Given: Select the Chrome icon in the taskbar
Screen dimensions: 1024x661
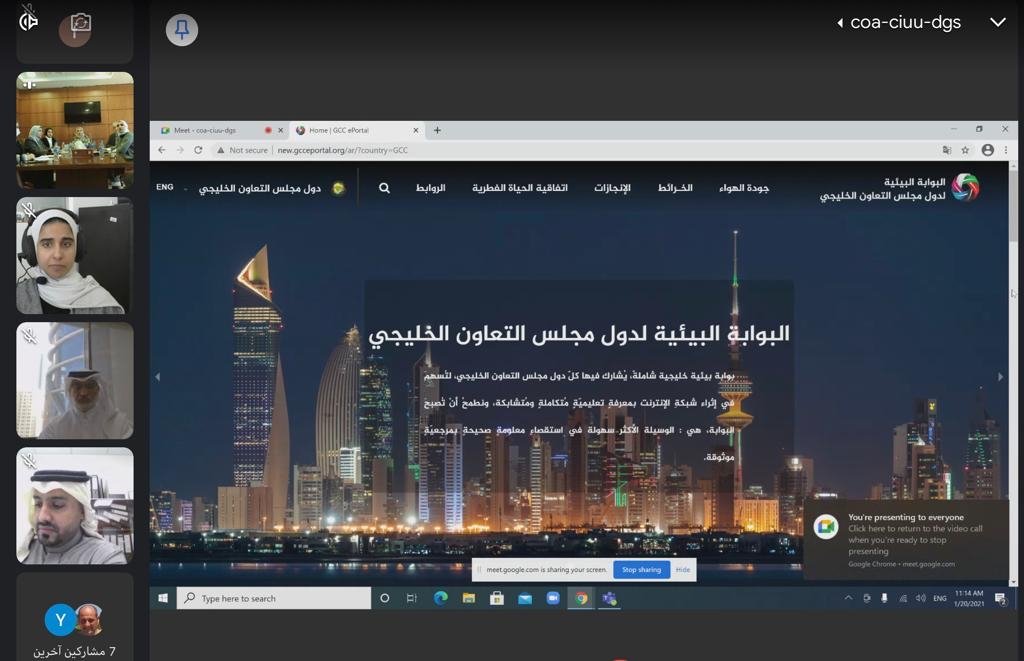Looking at the screenshot, I should pyautogui.click(x=581, y=598).
